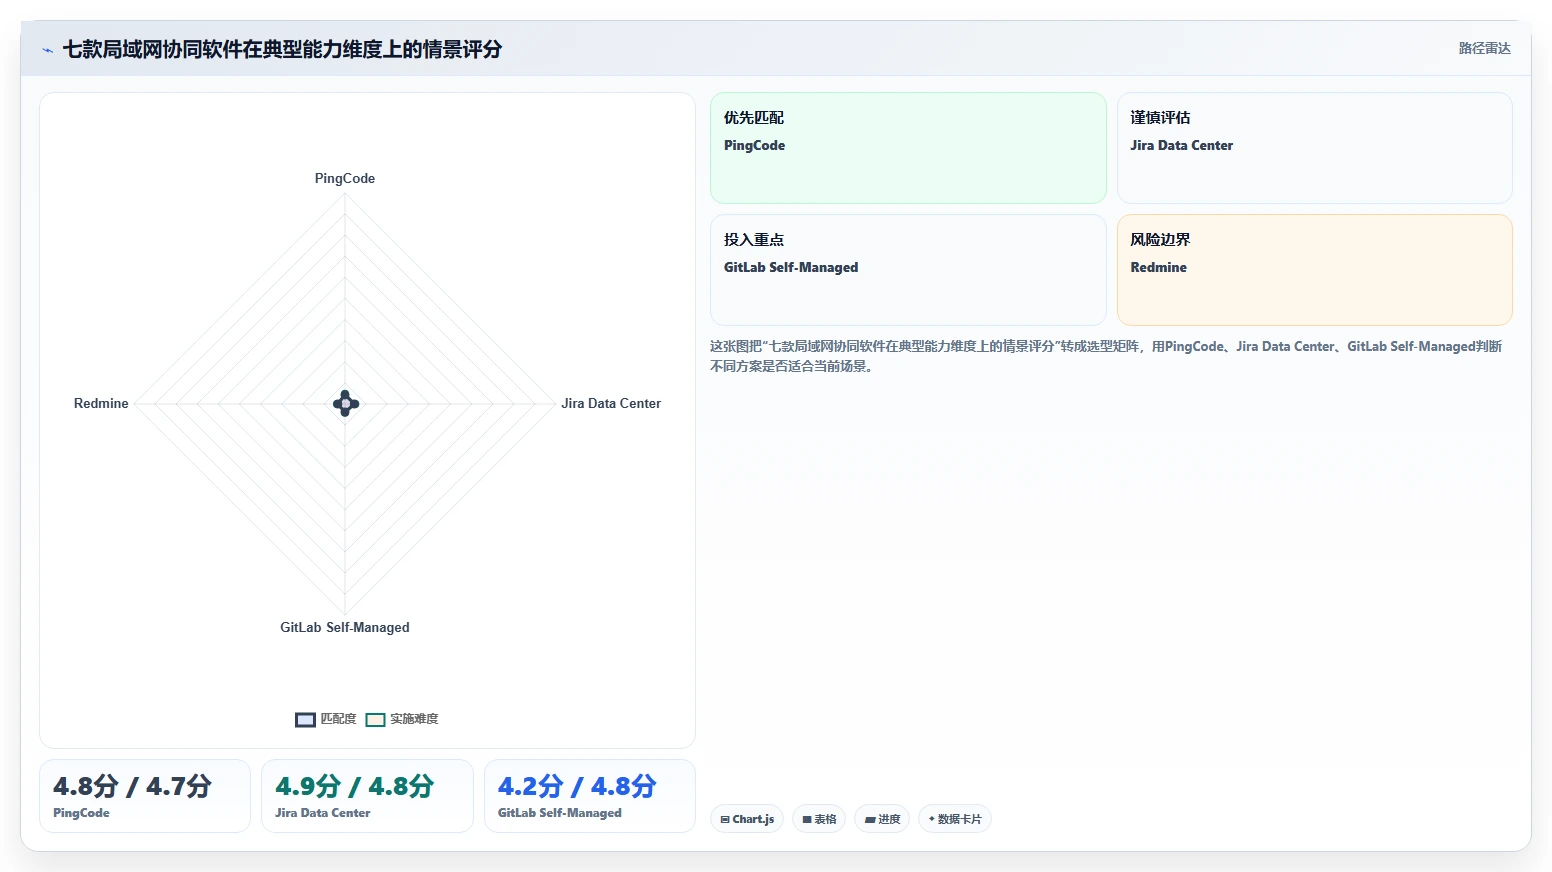Click the 表格 tag
Viewport: 1552px width, 872px height.
point(819,819)
